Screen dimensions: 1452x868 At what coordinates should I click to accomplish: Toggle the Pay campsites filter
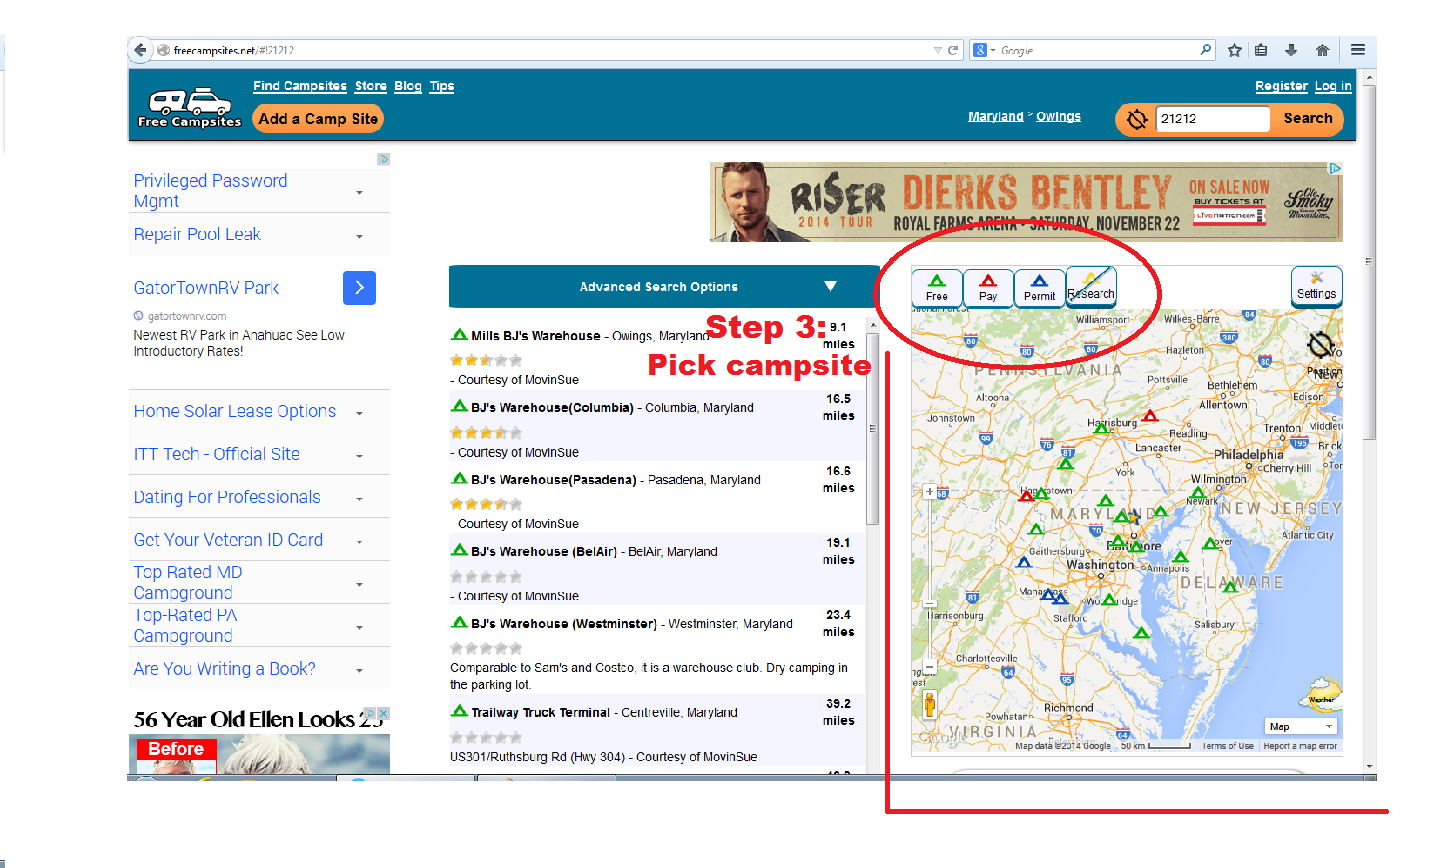[988, 287]
